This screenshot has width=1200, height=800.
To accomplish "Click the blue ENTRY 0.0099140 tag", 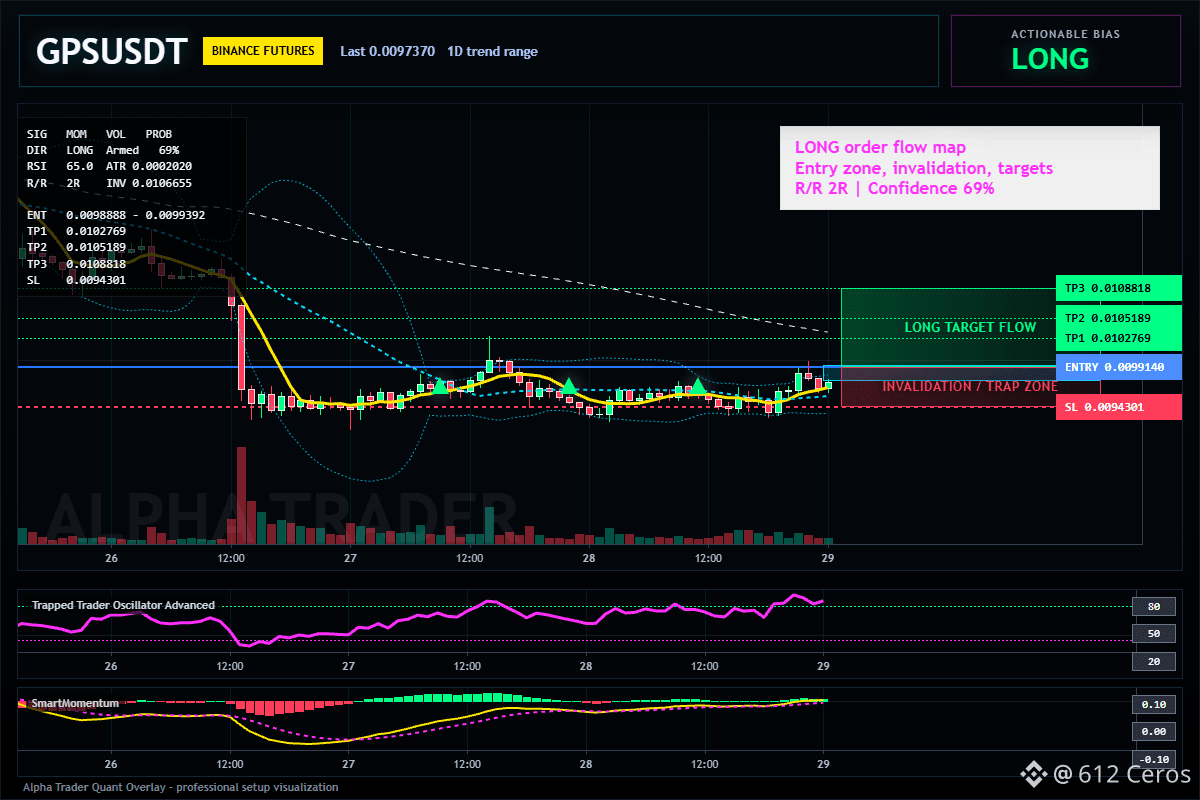I will [1119, 367].
